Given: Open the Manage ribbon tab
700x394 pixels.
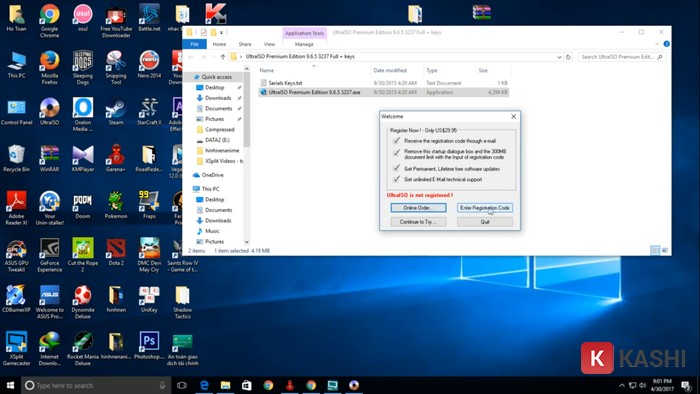Looking at the screenshot, I should pyautogui.click(x=304, y=44).
